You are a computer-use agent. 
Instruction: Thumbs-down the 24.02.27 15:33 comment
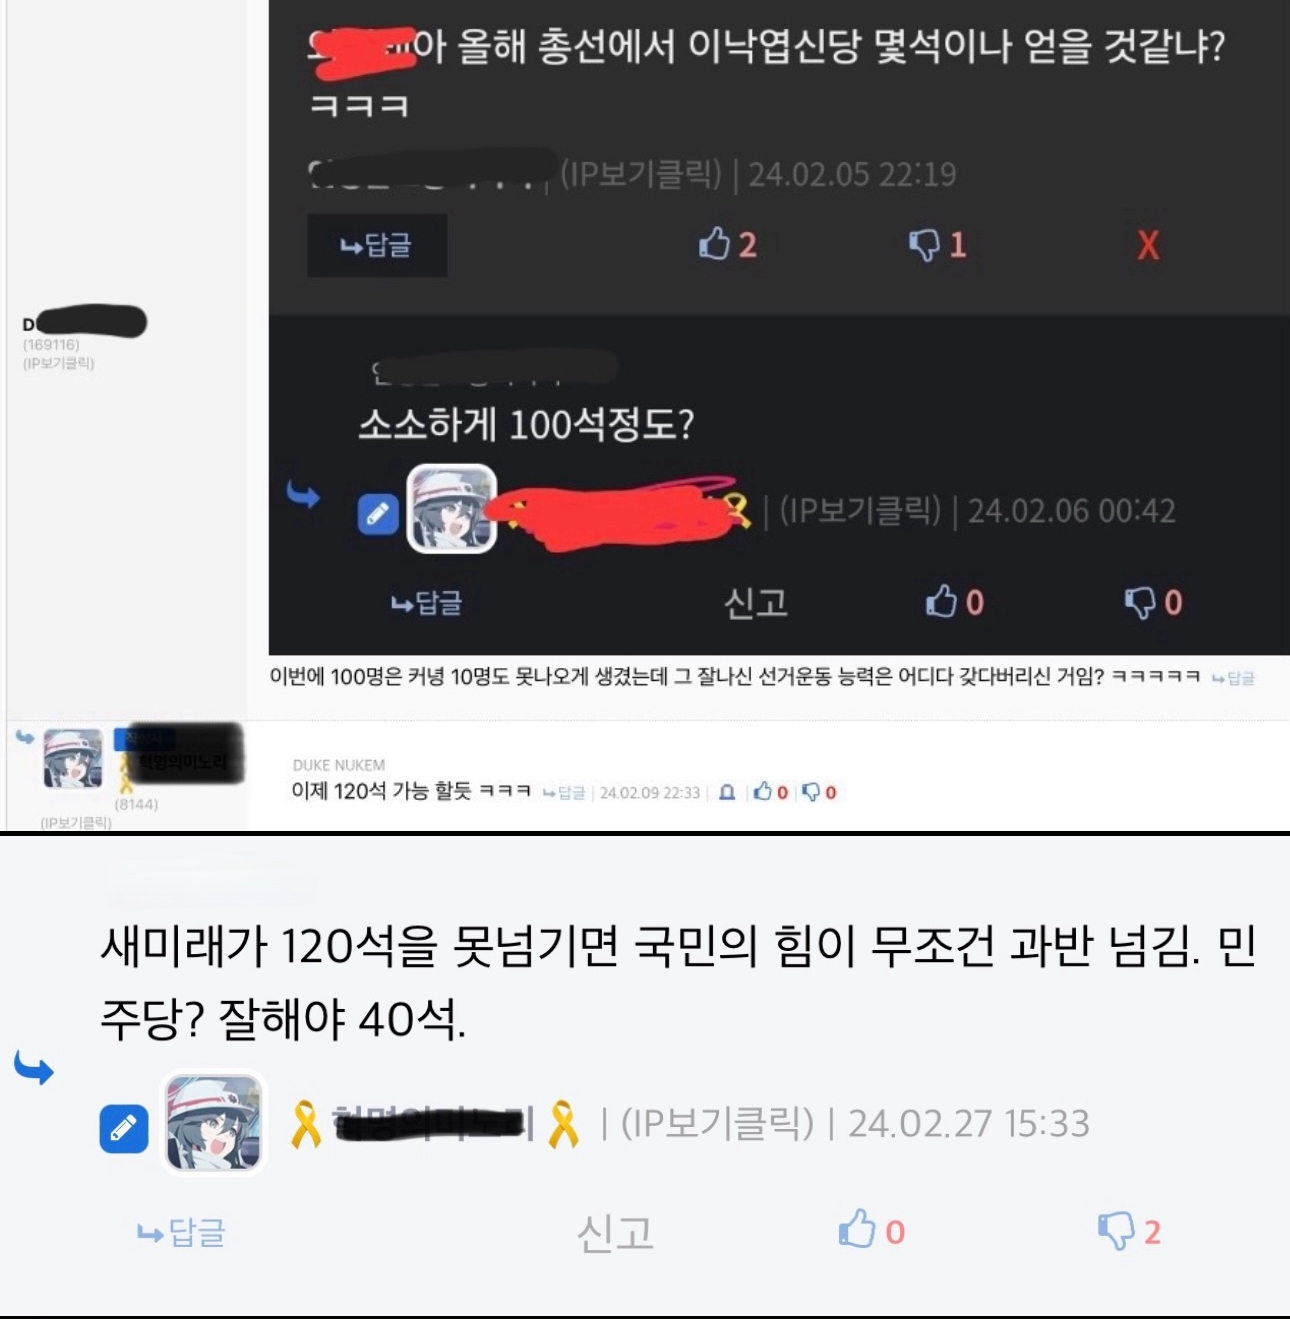point(1115,1231)
